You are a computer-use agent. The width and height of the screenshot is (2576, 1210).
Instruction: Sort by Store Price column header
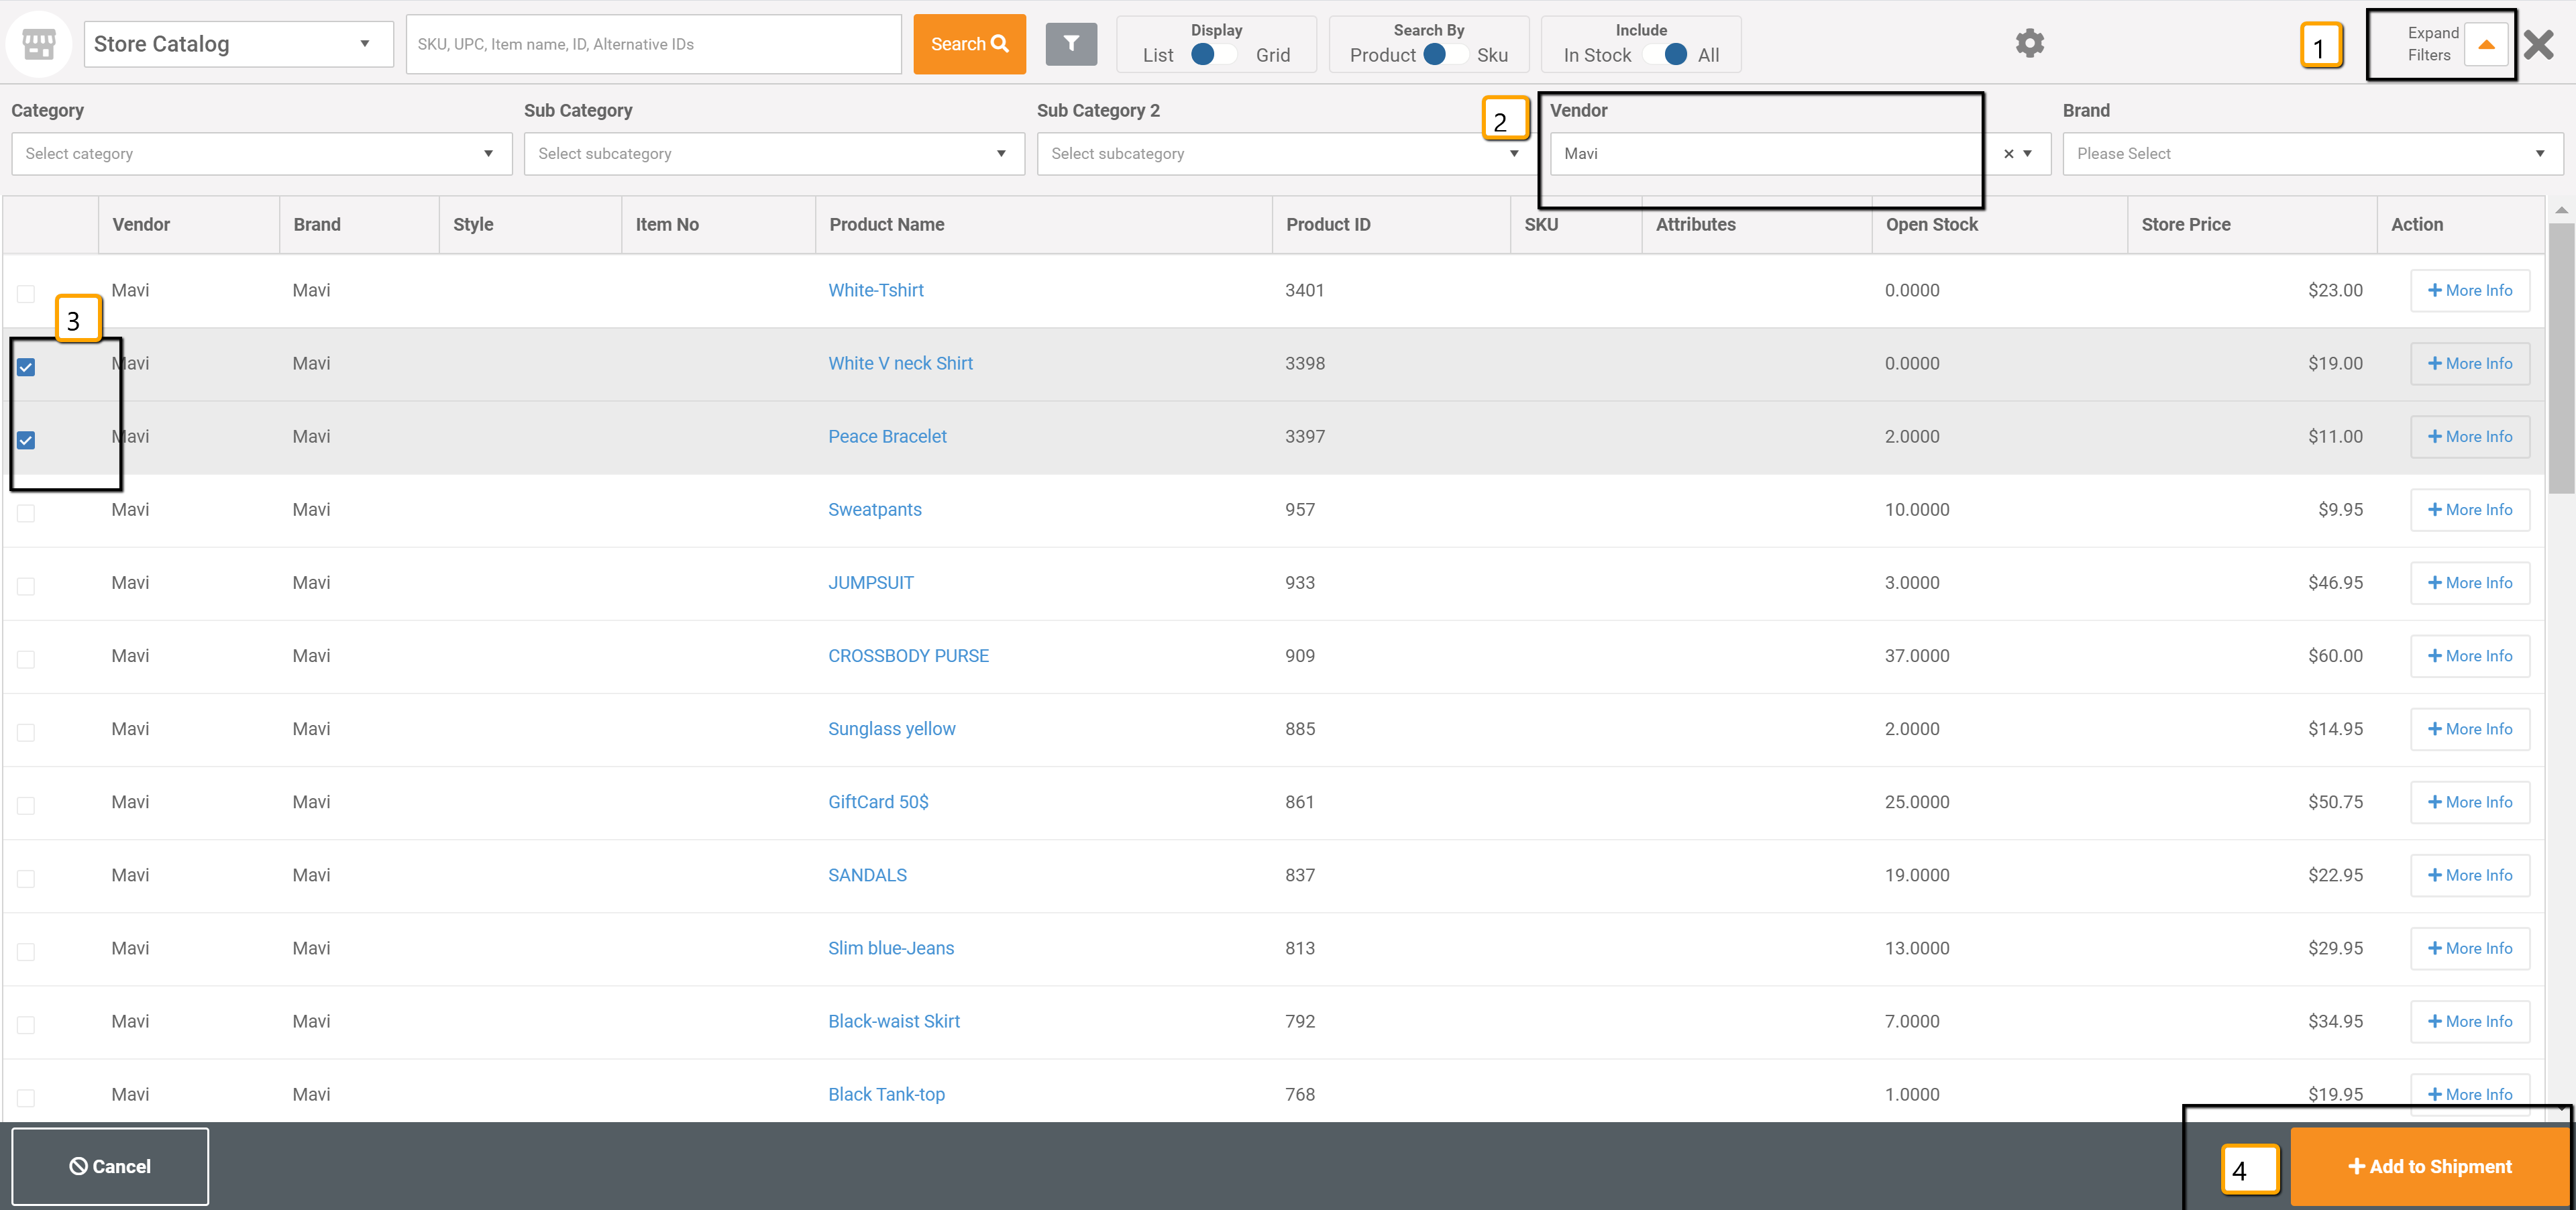2185,225
